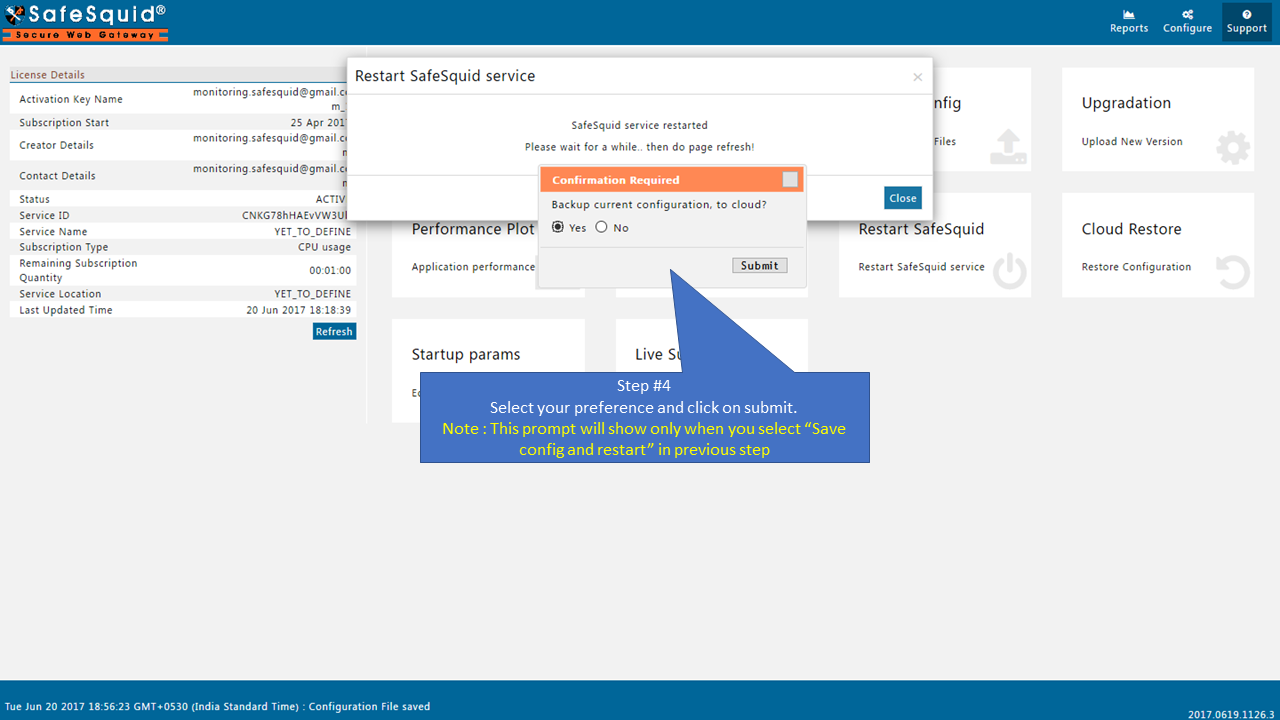Click the Remaining Subscription Quantity value 00:01:00
Screen dimensions: 1280x720
coord(330,270)
